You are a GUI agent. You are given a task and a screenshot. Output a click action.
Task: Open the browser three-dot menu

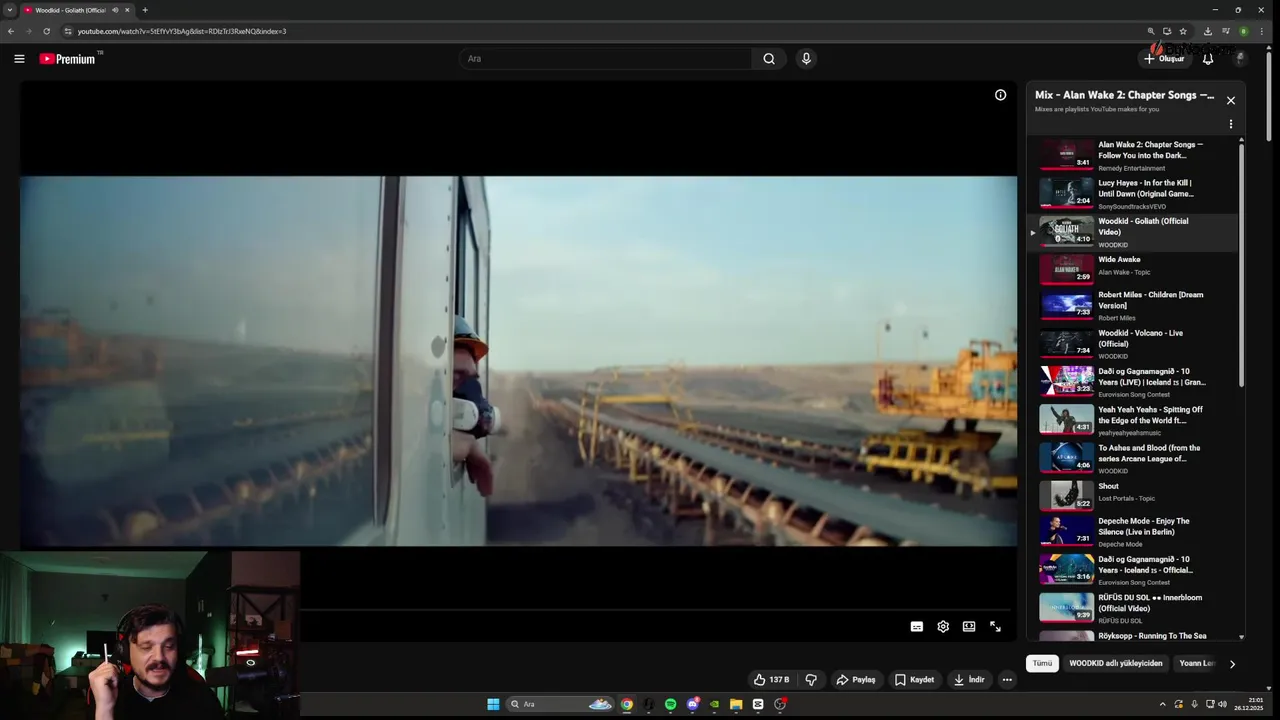click(1263, 31)
